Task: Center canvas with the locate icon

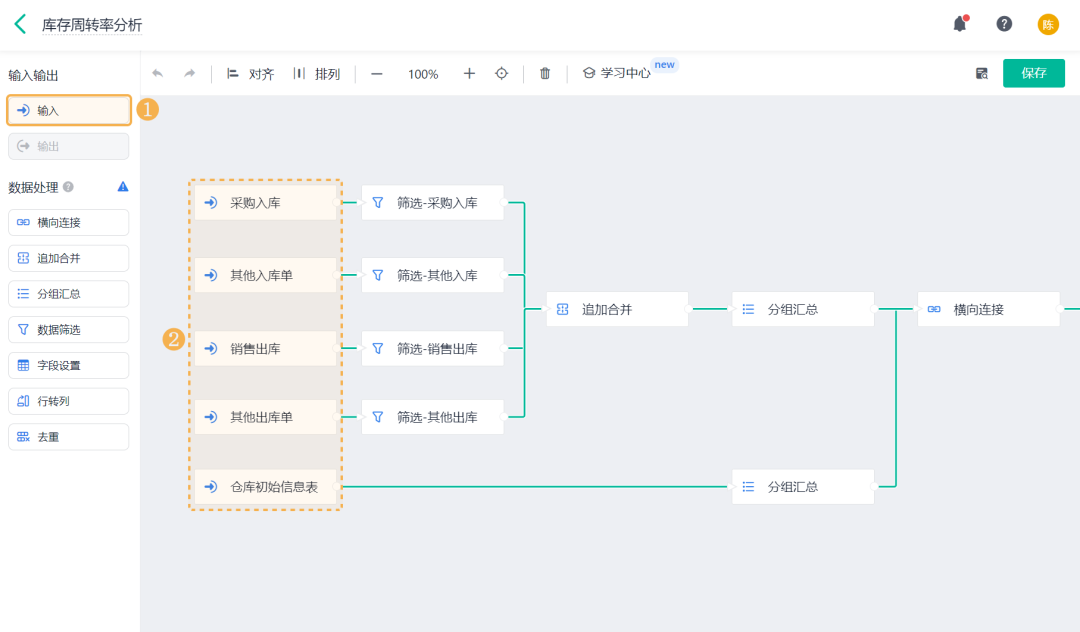Action: [501, 73]
